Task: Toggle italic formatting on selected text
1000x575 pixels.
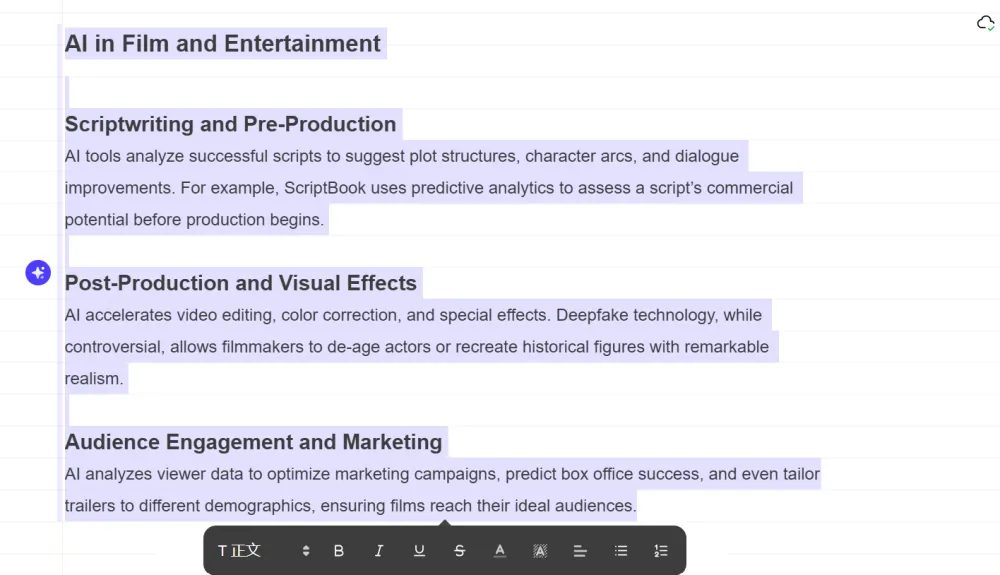Action: coord(379,551)
